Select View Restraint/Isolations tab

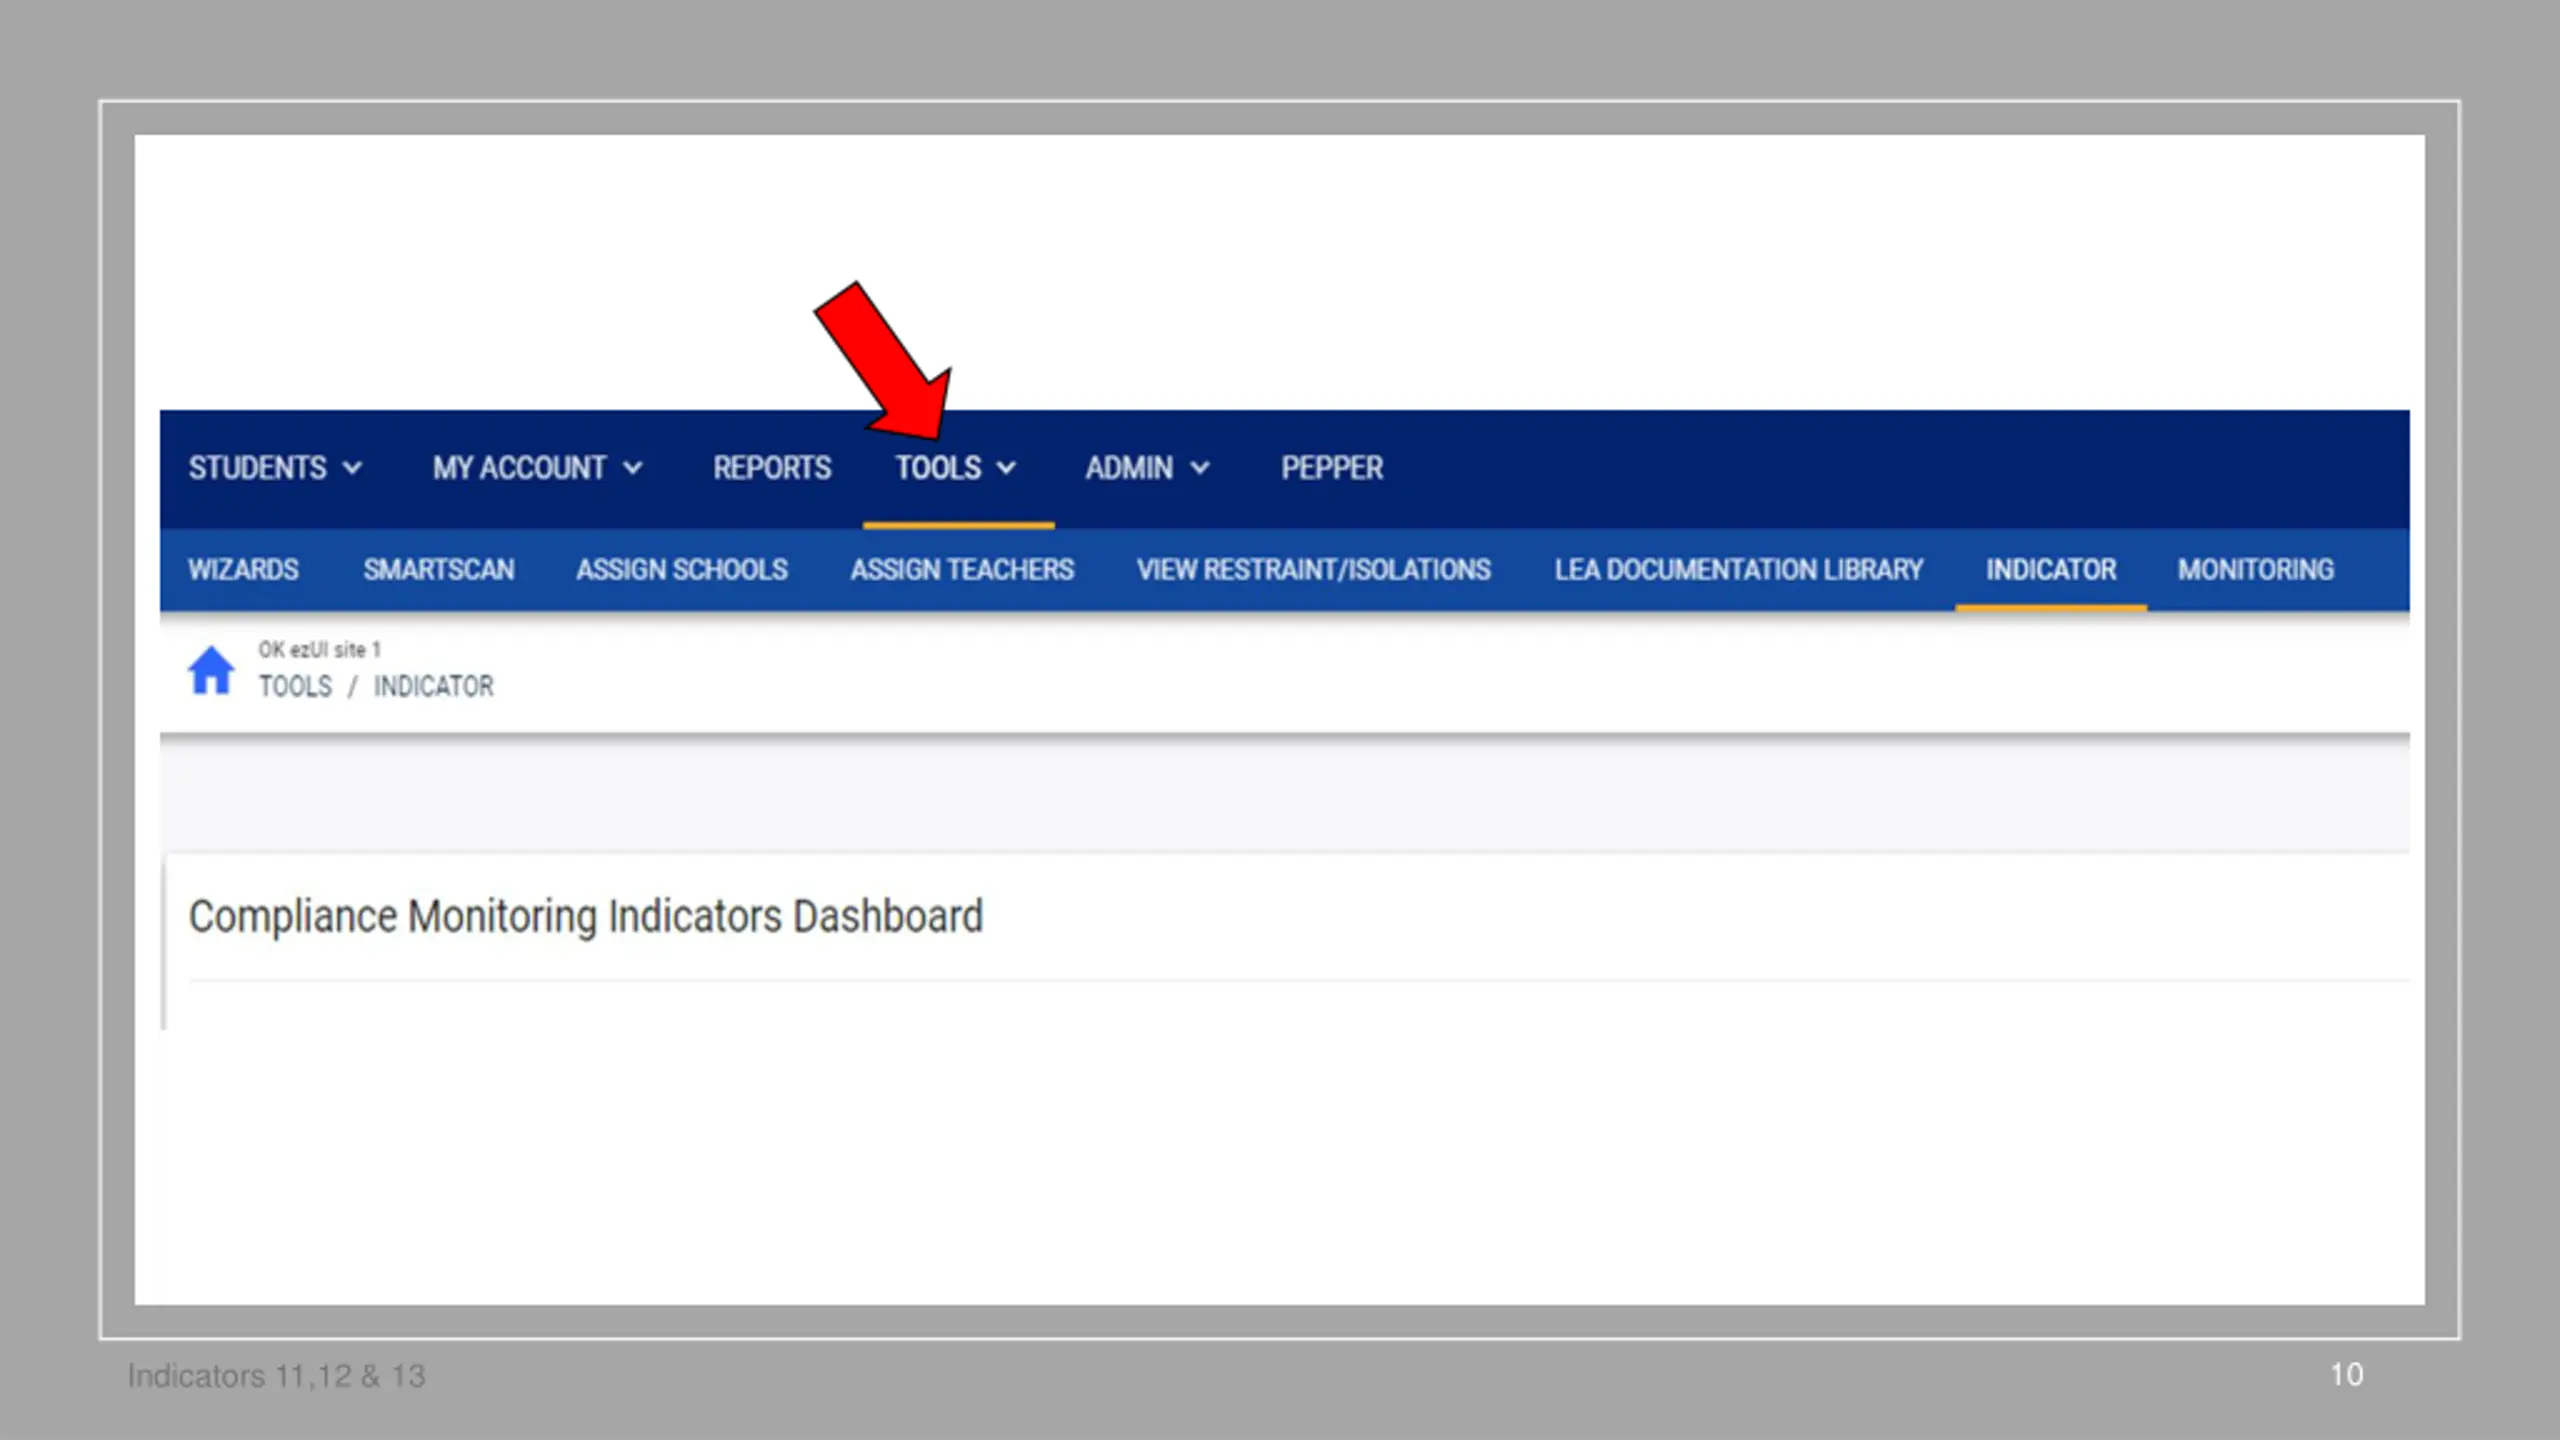coord(1314,570)
